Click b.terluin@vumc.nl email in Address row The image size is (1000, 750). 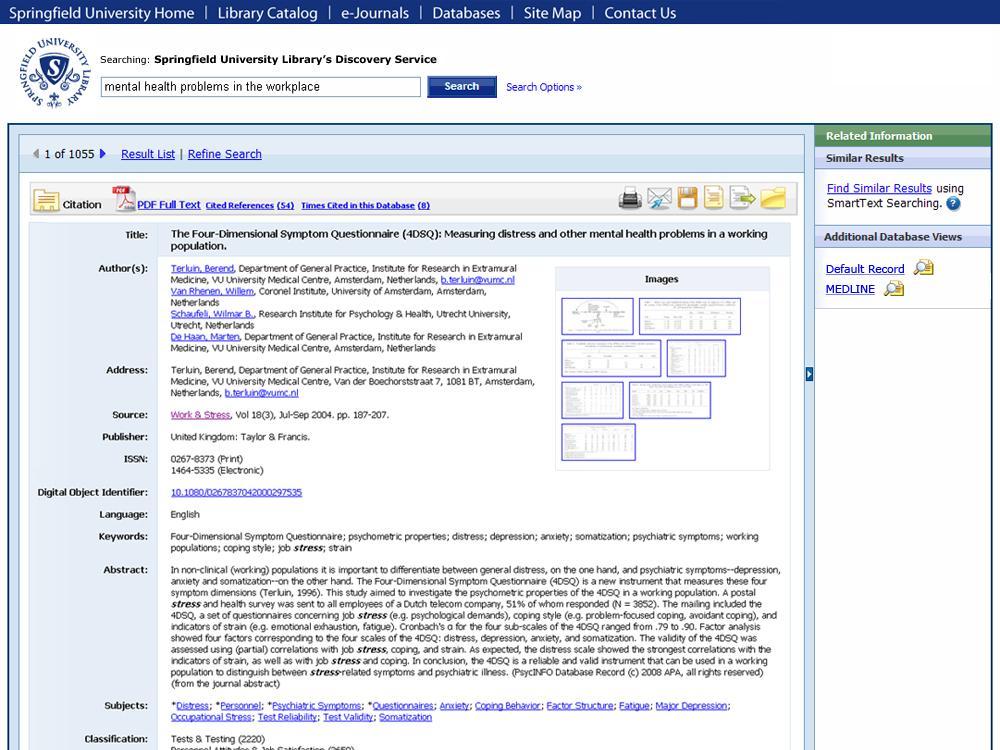[x=261, y=393]
